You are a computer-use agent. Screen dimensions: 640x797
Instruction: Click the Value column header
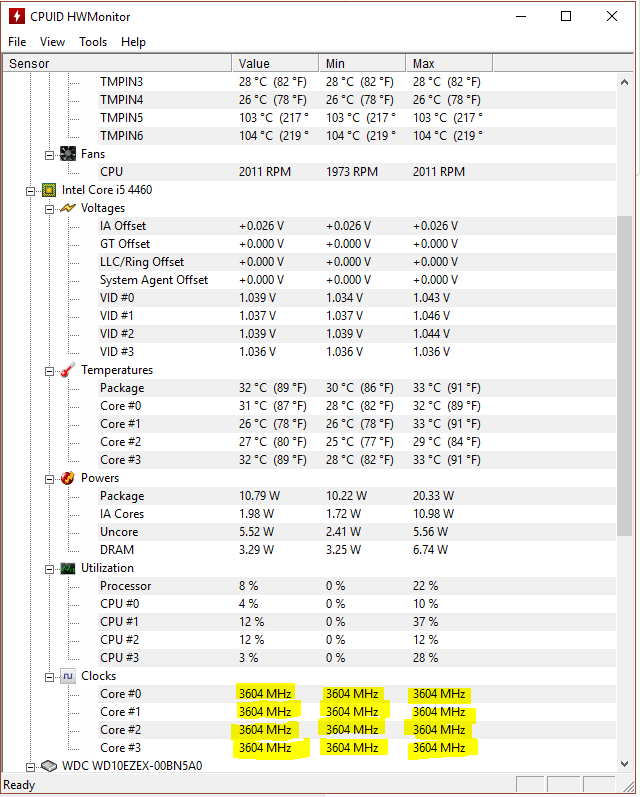[275, 64]
